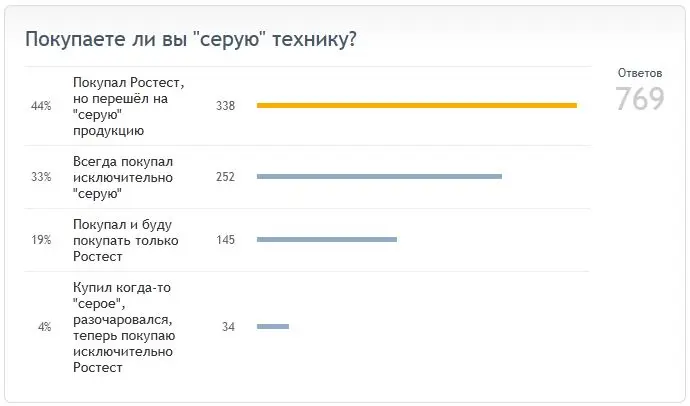Click the right end of the orange bar
Screen dimensions: 690x406
(575, 106)
